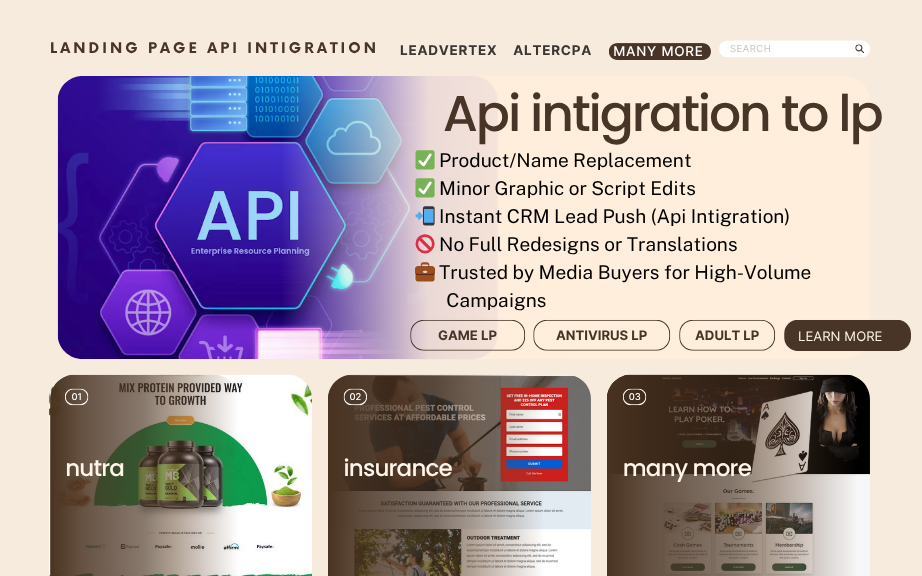
Task: Click the phone icon beside Instant CRM Lead Push
Action: (x=425, y=216)
